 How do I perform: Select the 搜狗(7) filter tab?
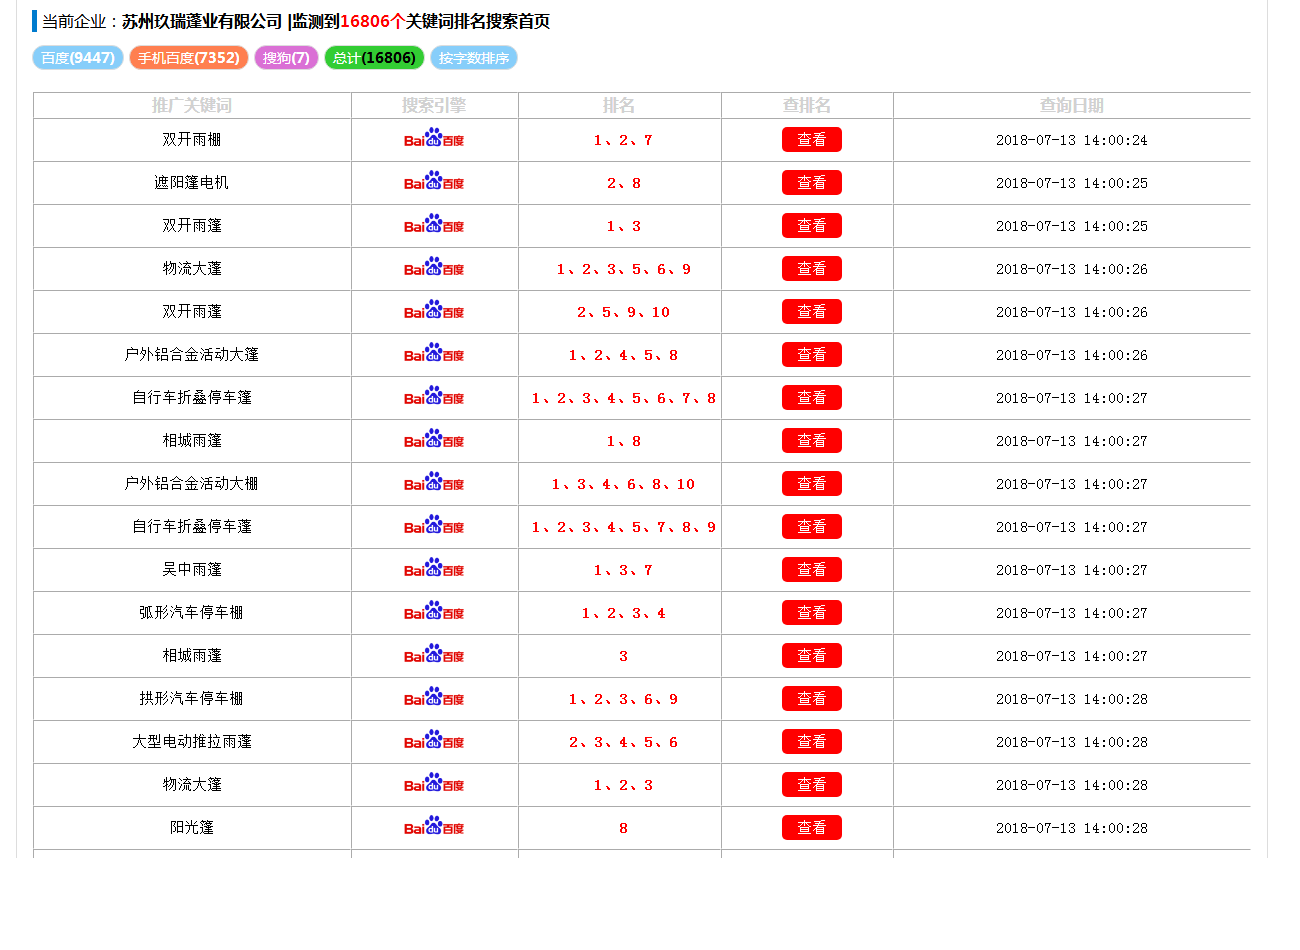pyautogui.click(x=286, y=58)
